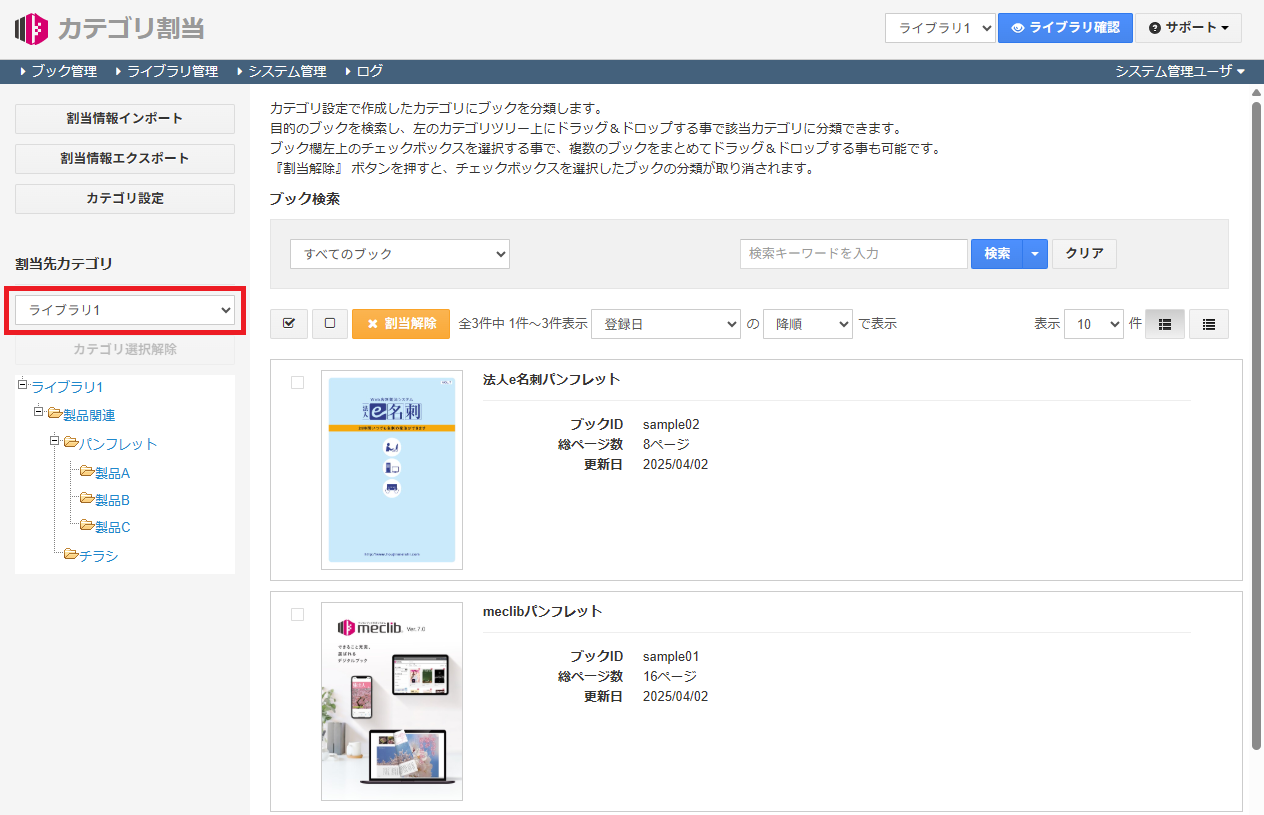Switch to compact list view icon
The height and width of the screenshot is (815, 1264).
pyautogui.click(x=1209, y=324)
